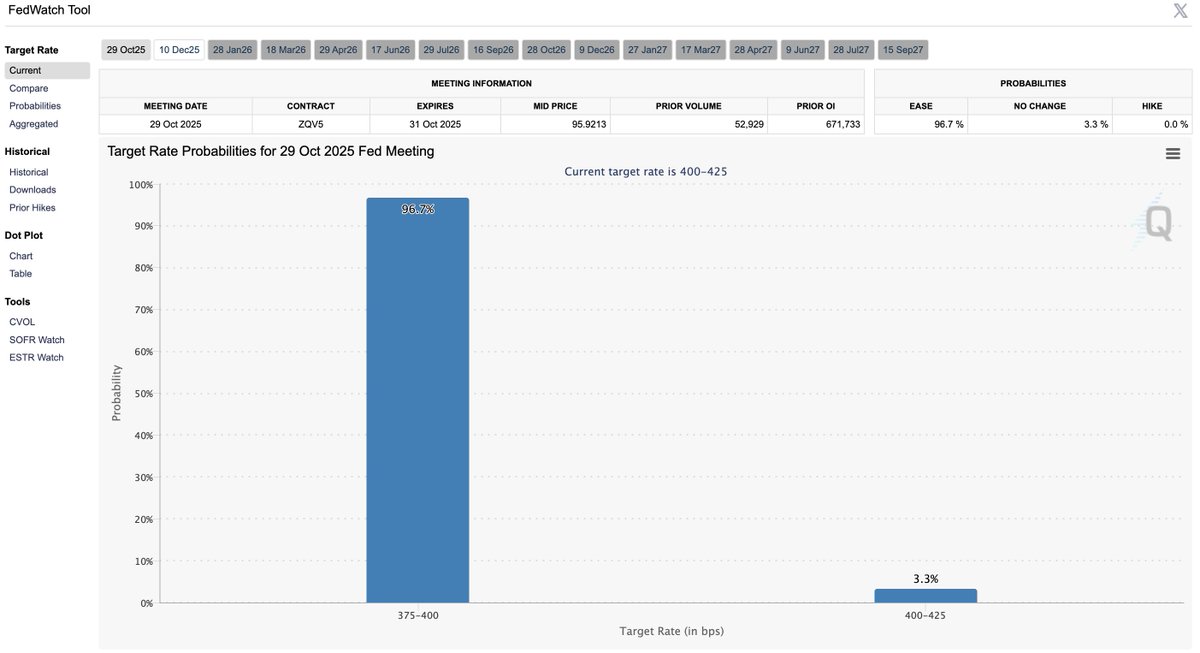Click the 3.3% bar label
The width and height of the screenshot is (1200, 653).
(x=925, y=579)
